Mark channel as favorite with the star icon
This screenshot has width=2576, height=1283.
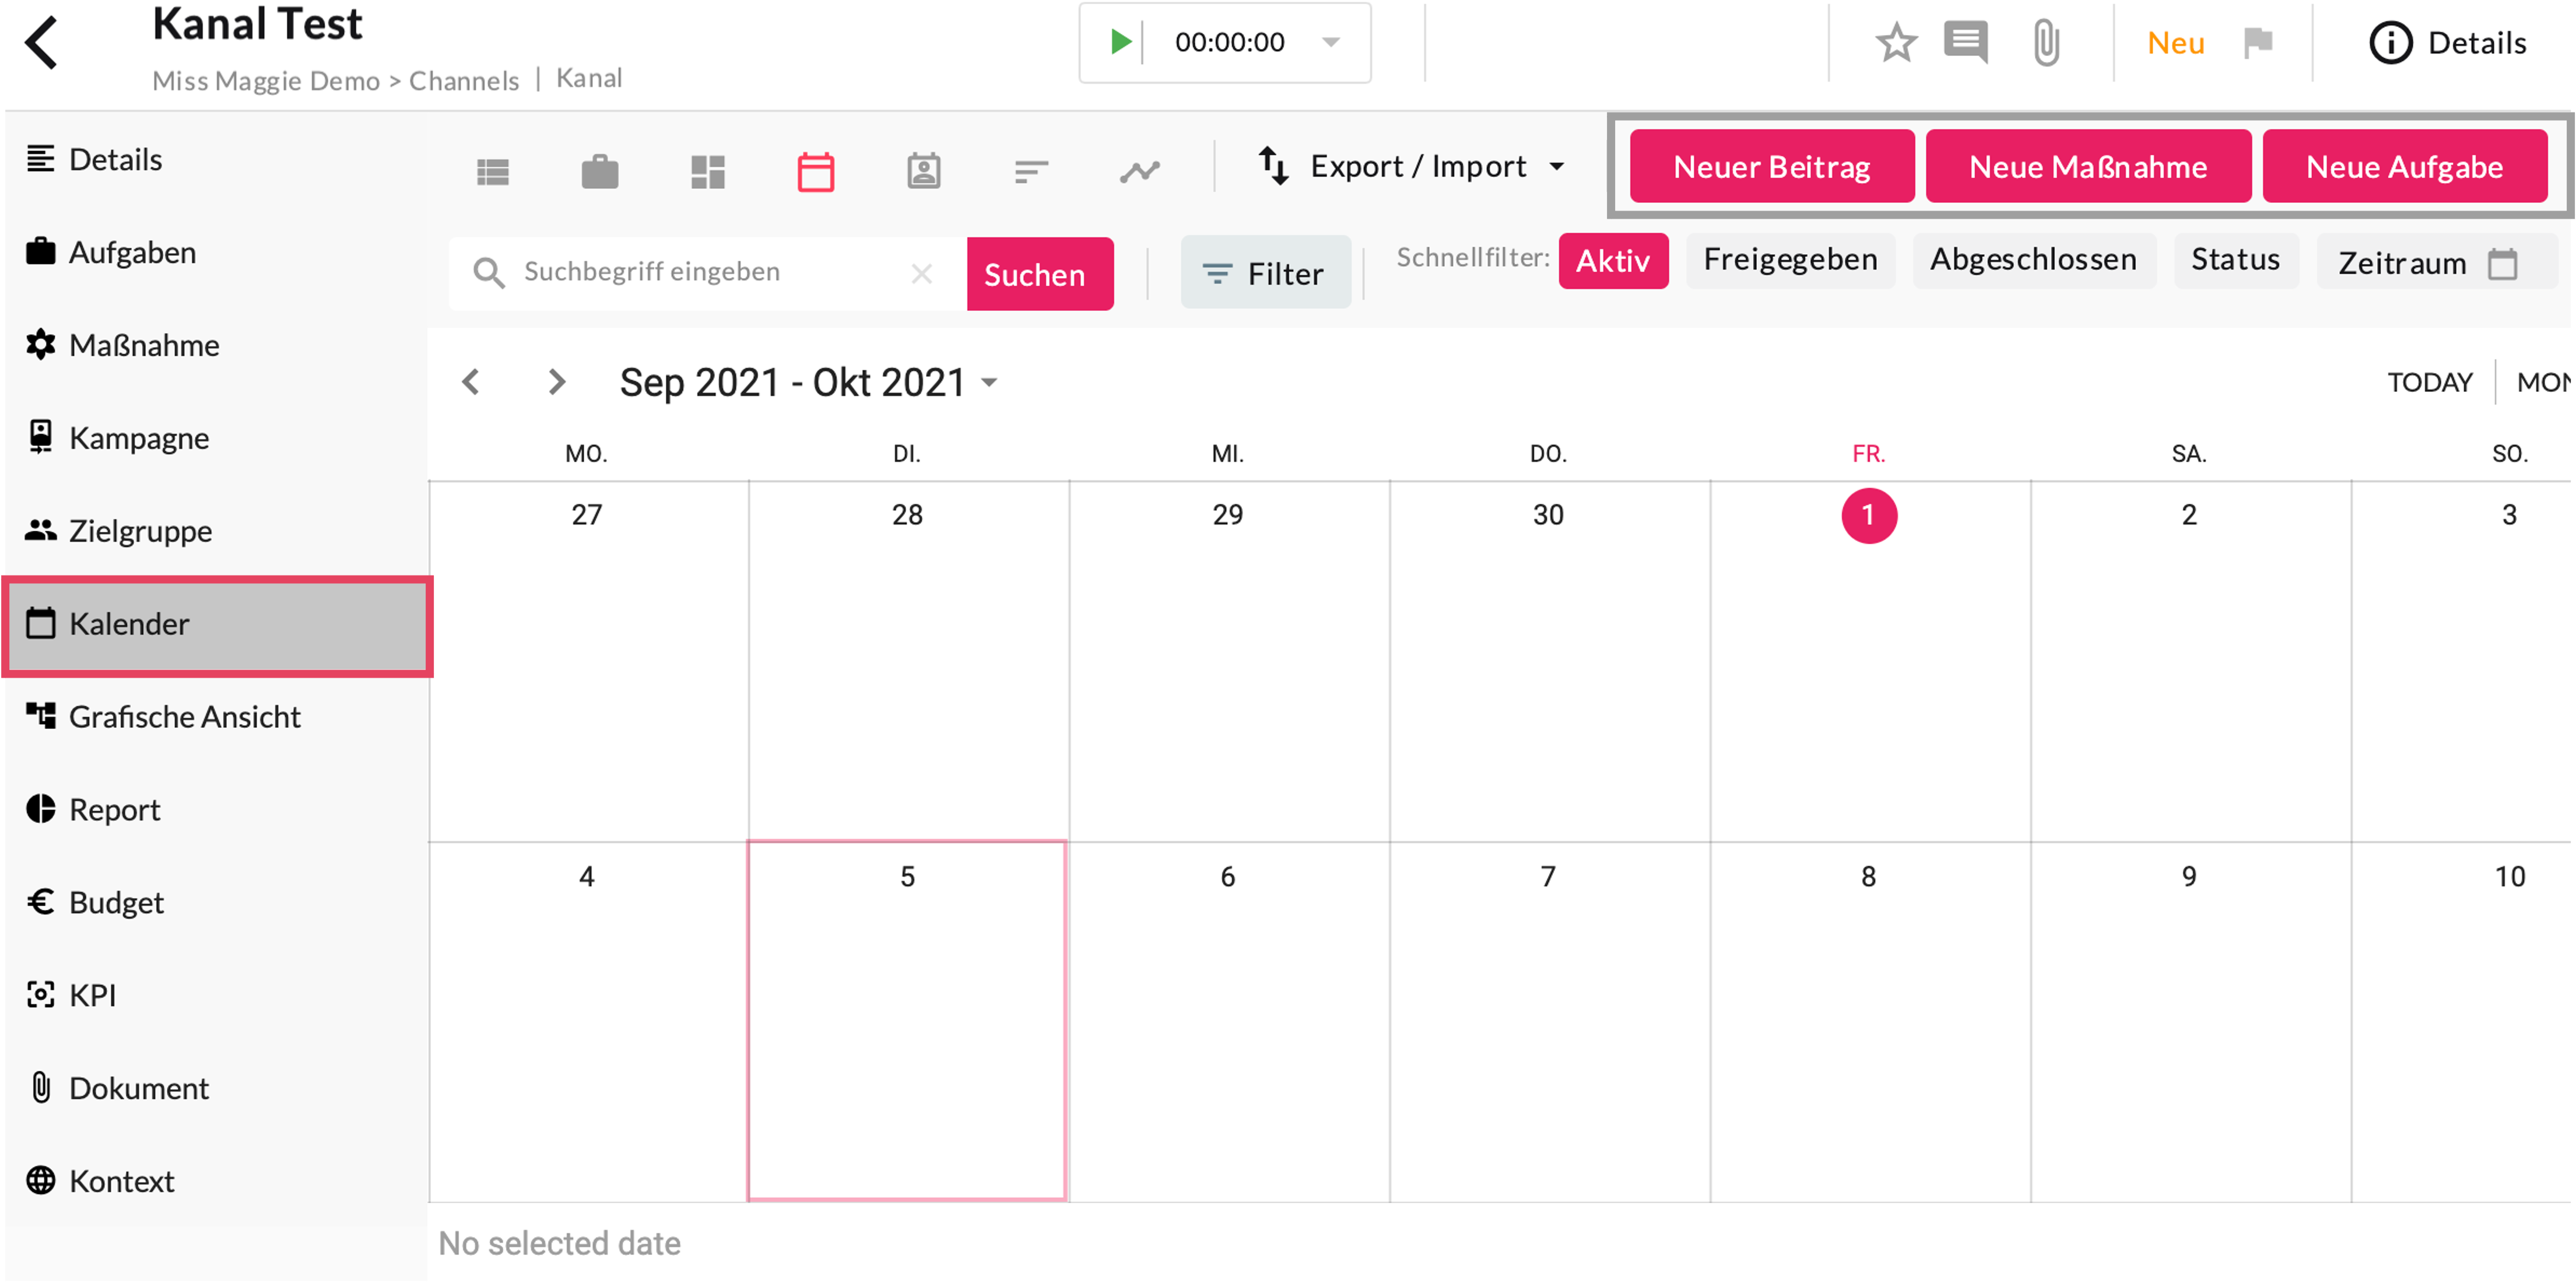[1895, 43]
